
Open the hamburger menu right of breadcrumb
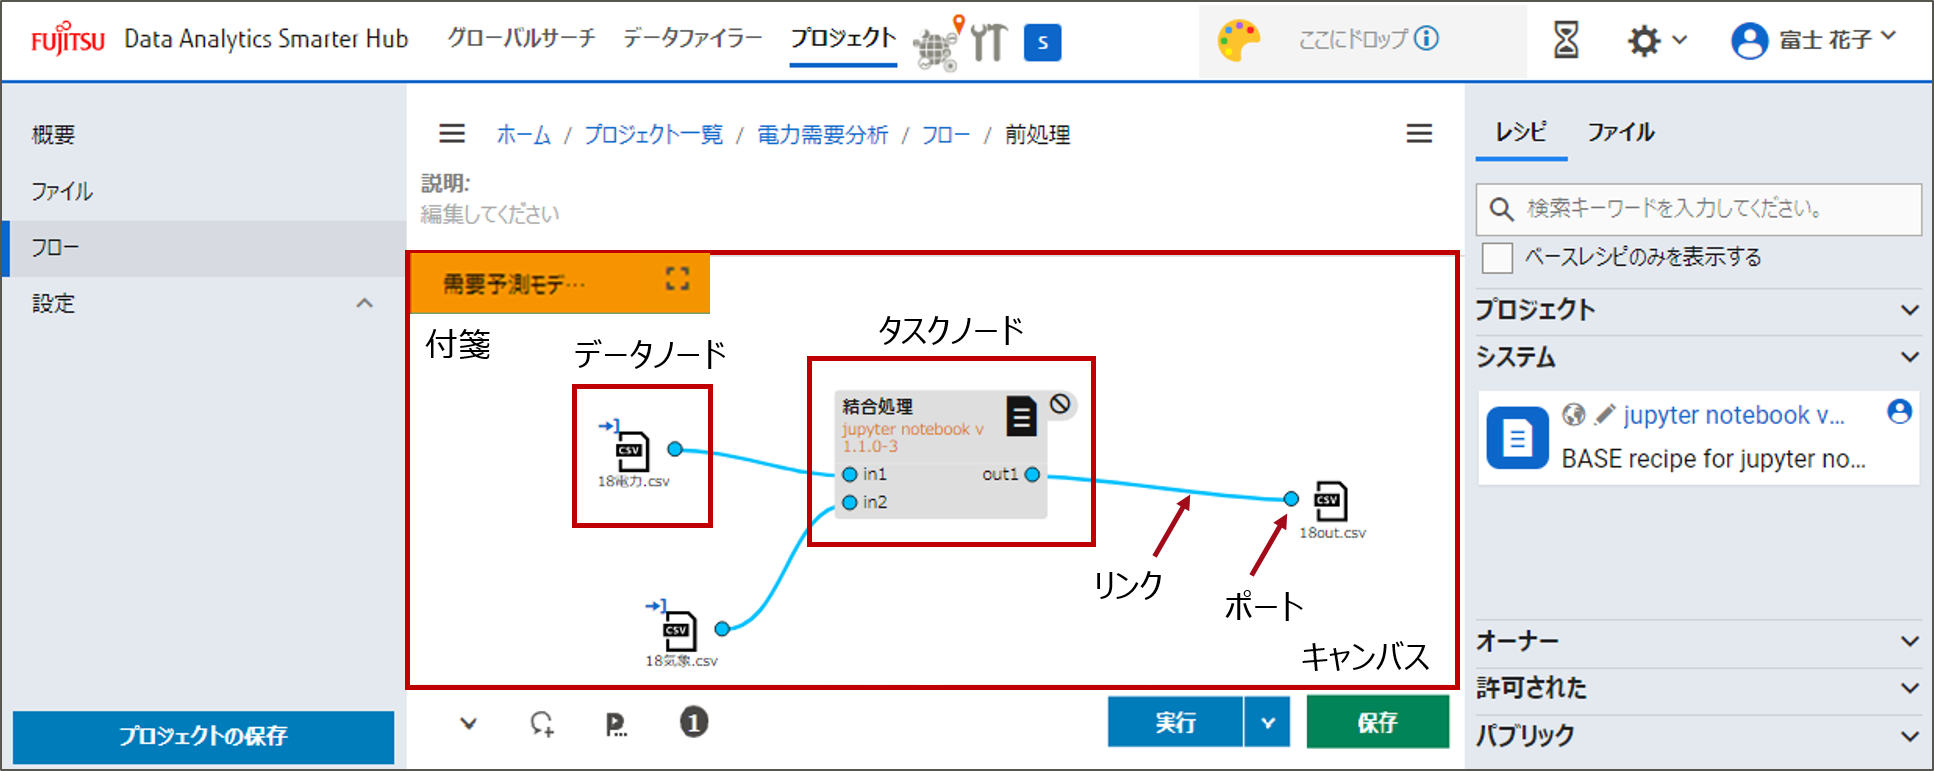[x=1419, y=133]
